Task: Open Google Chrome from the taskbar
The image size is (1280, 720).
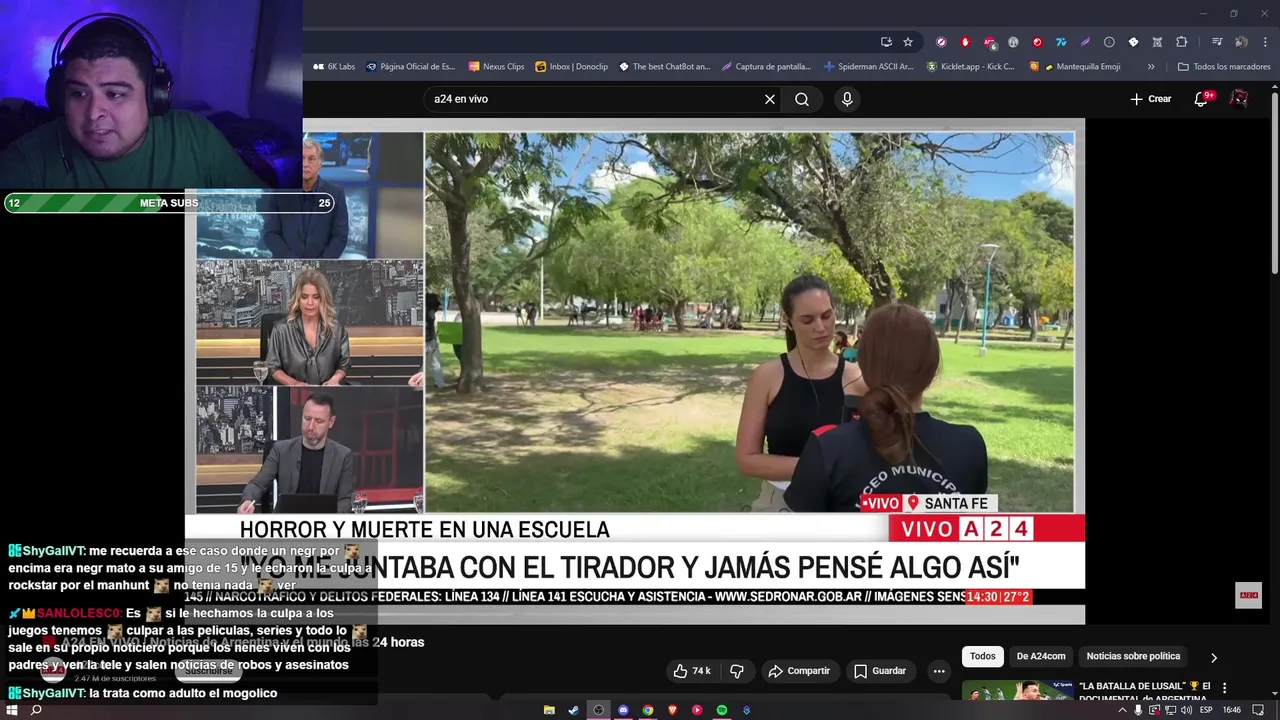Action: point(648,710)
